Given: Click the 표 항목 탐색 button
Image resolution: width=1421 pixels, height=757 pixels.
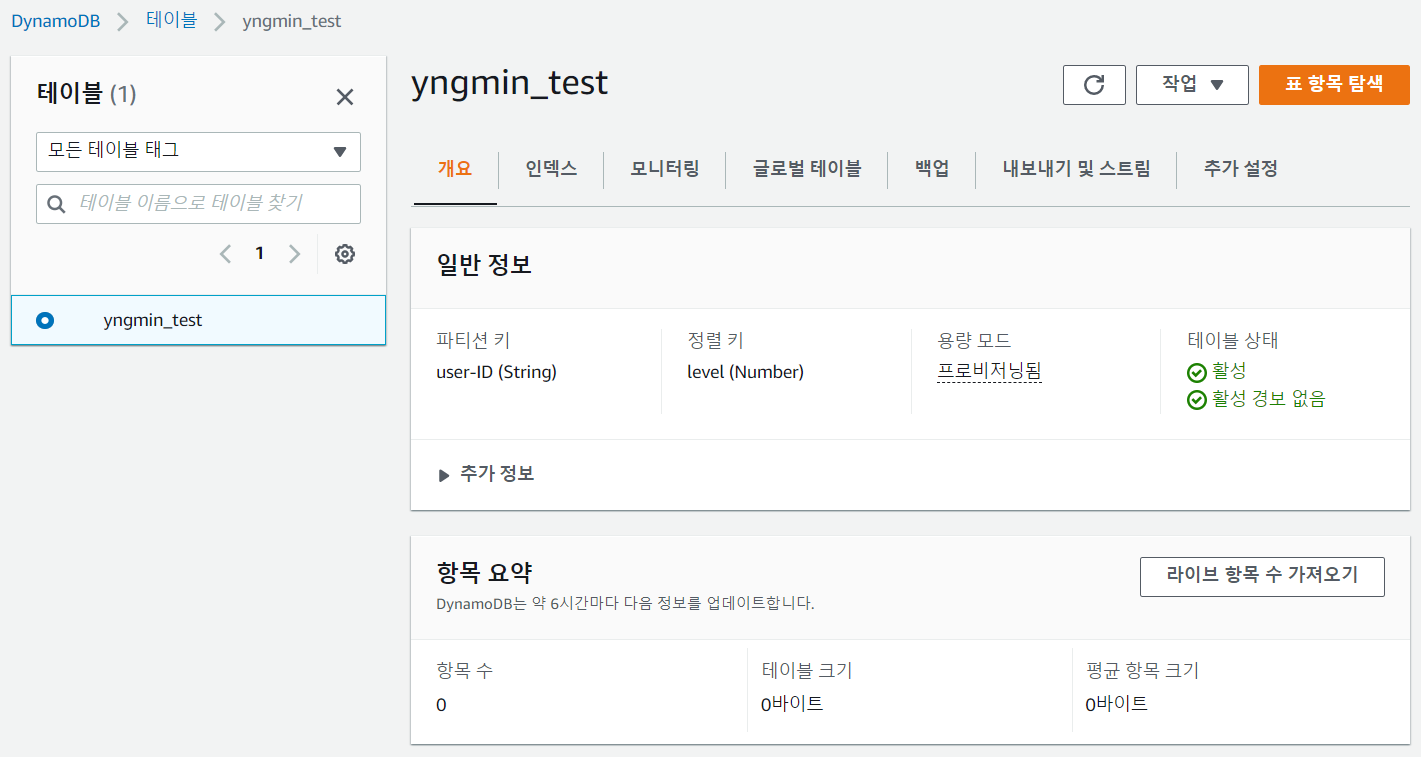Looking at the screenshot, I should (1334, 84).
